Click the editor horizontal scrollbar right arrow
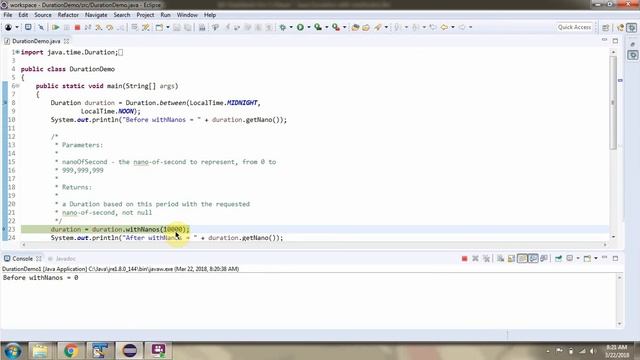 tap(605, 244)
